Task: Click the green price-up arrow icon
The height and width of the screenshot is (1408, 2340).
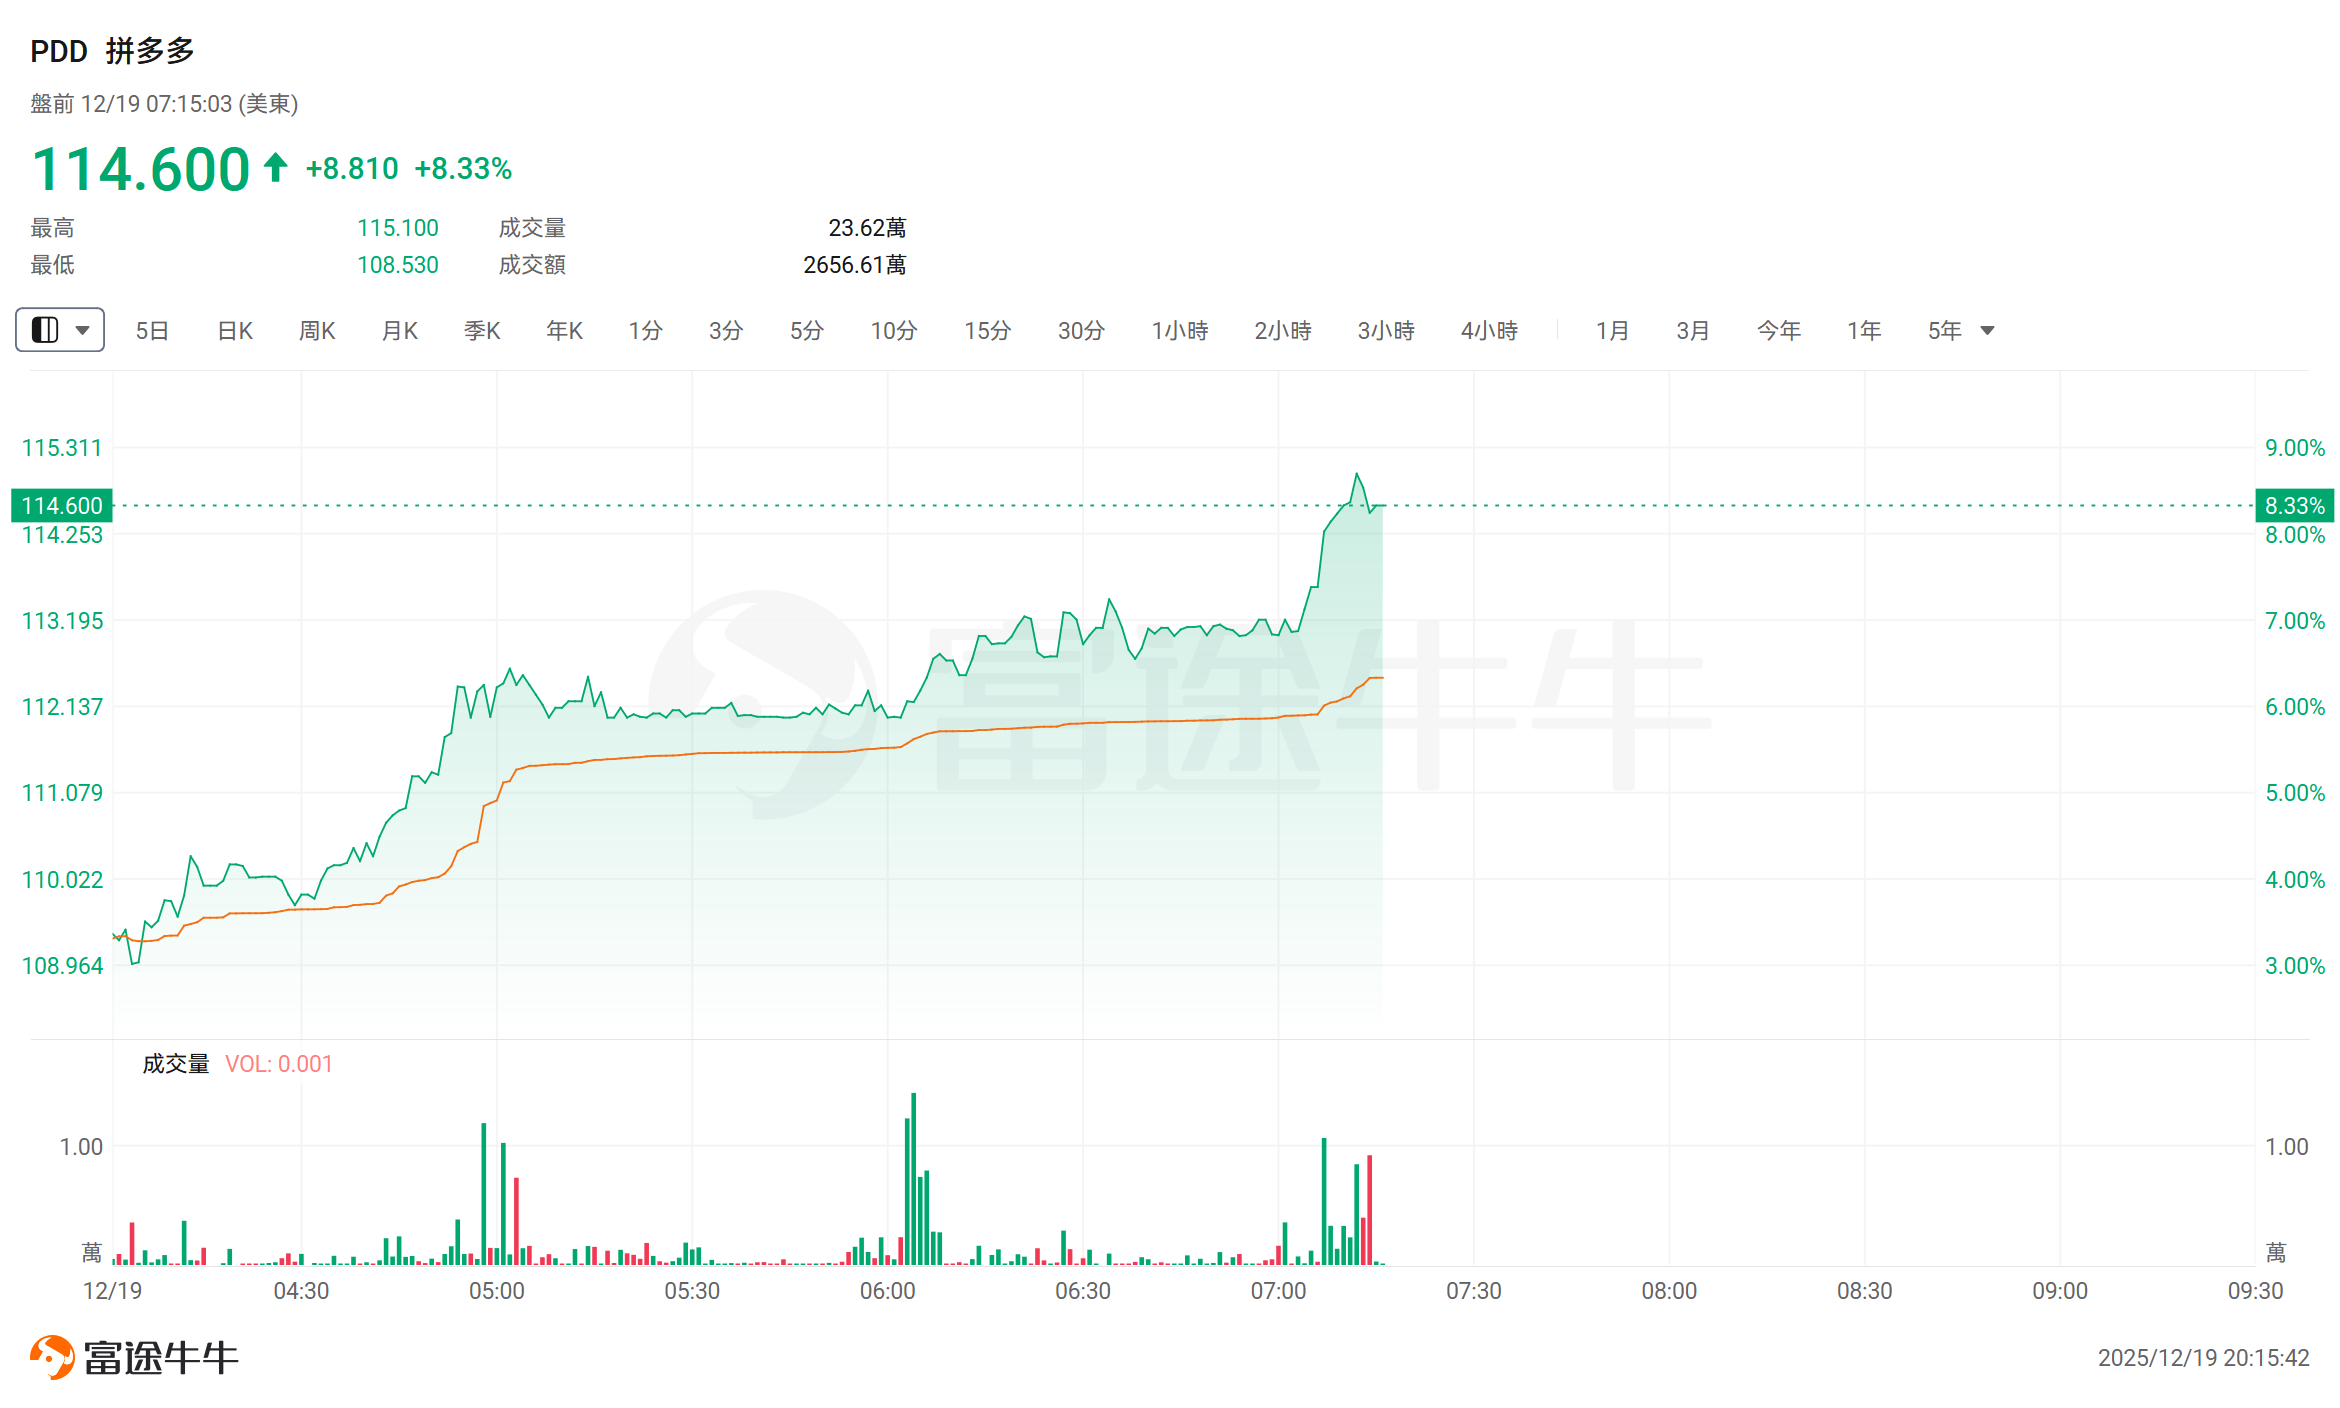Action: 276,167
